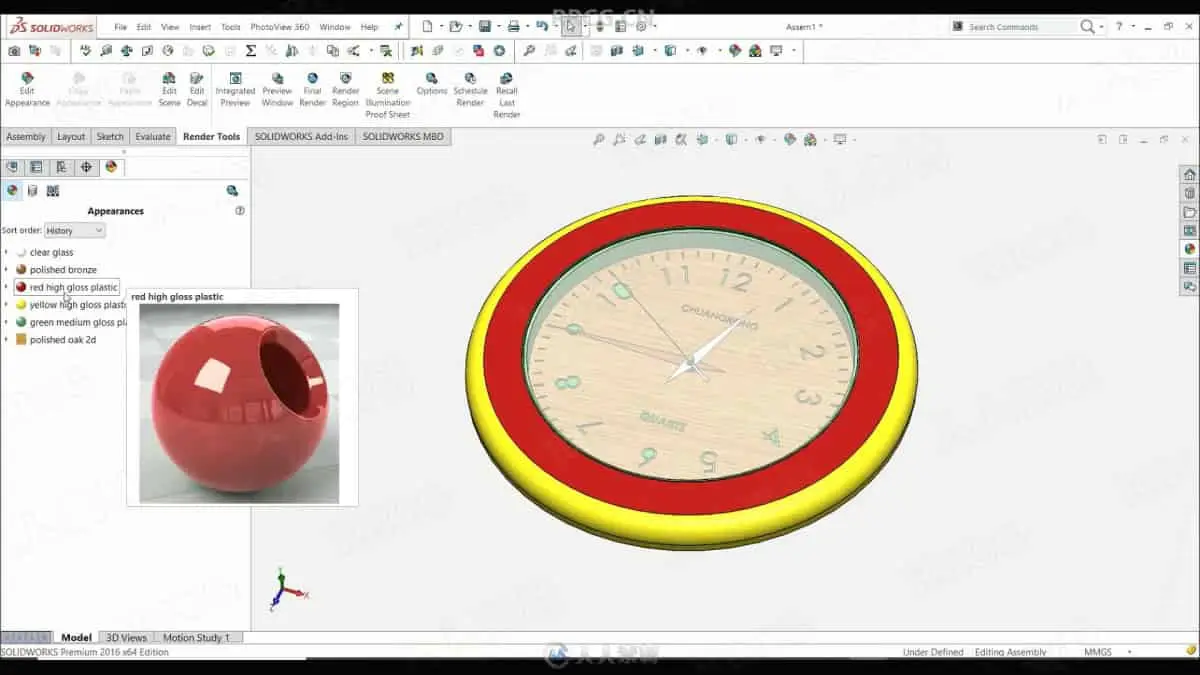
Task: Open the dropdown arrow beside the Search Commands magnifier
Action: pyautogui.click(x=1102, y=27)
